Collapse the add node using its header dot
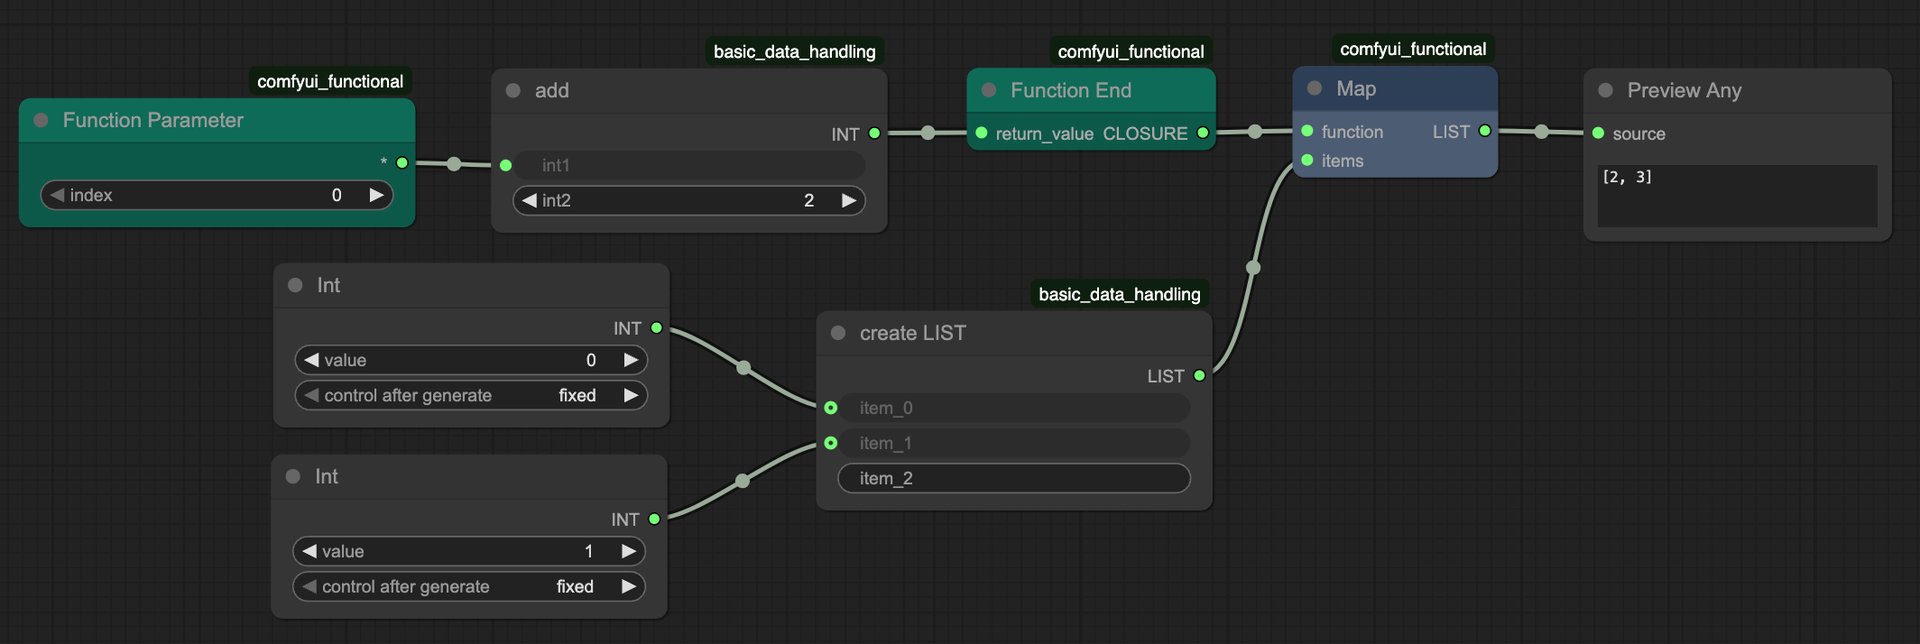Image resolution: width=1920 pixels, height=644 pixels. click(x=513, y=91)
